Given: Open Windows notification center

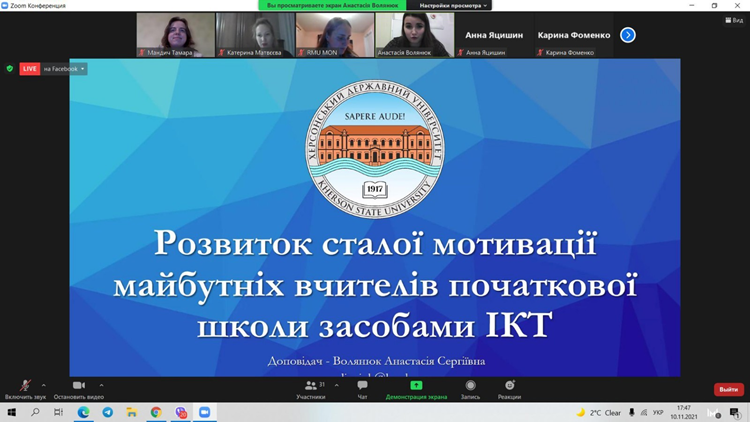Looking at the screenshot, I should tap(734, 412).
